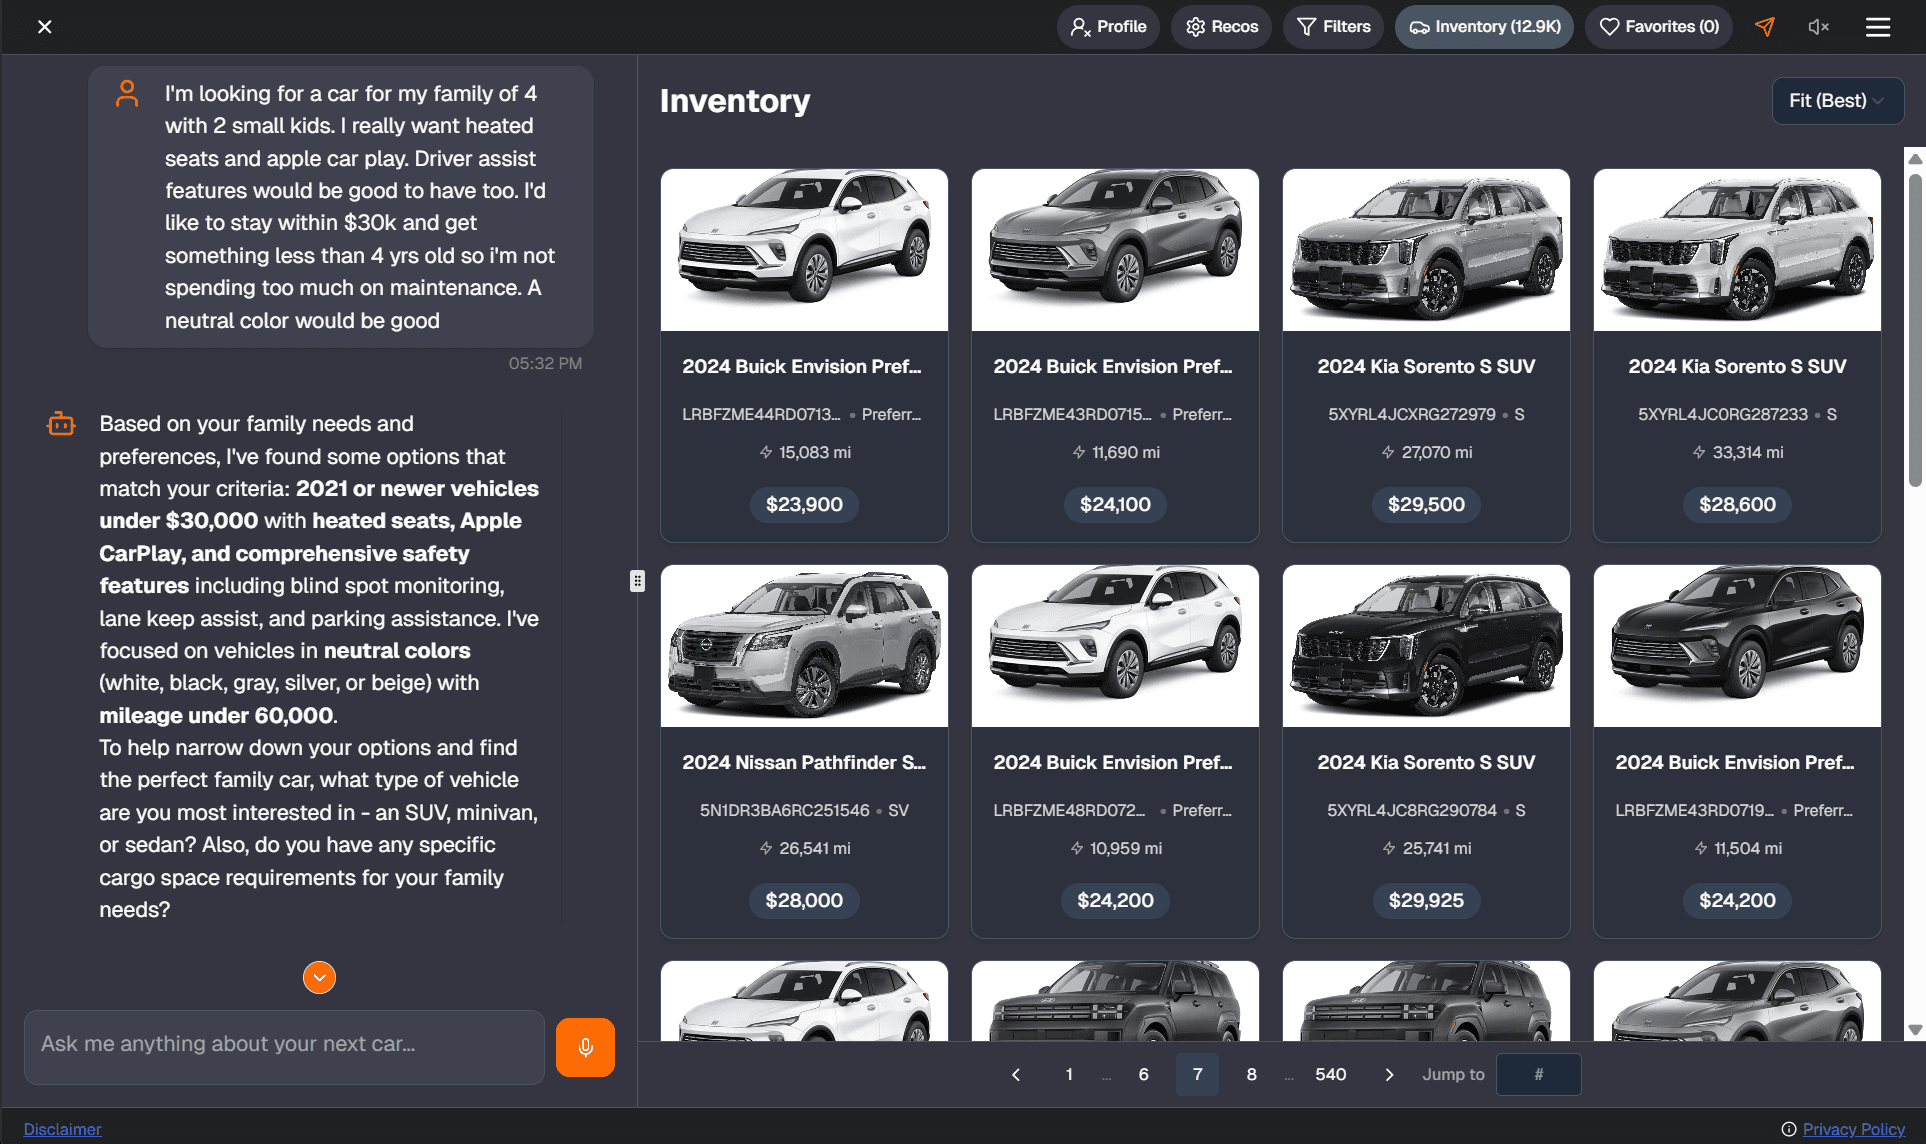The image size is (1926, 1144).
Task: Click the $23,900 price badge
Action: (804, 505)
